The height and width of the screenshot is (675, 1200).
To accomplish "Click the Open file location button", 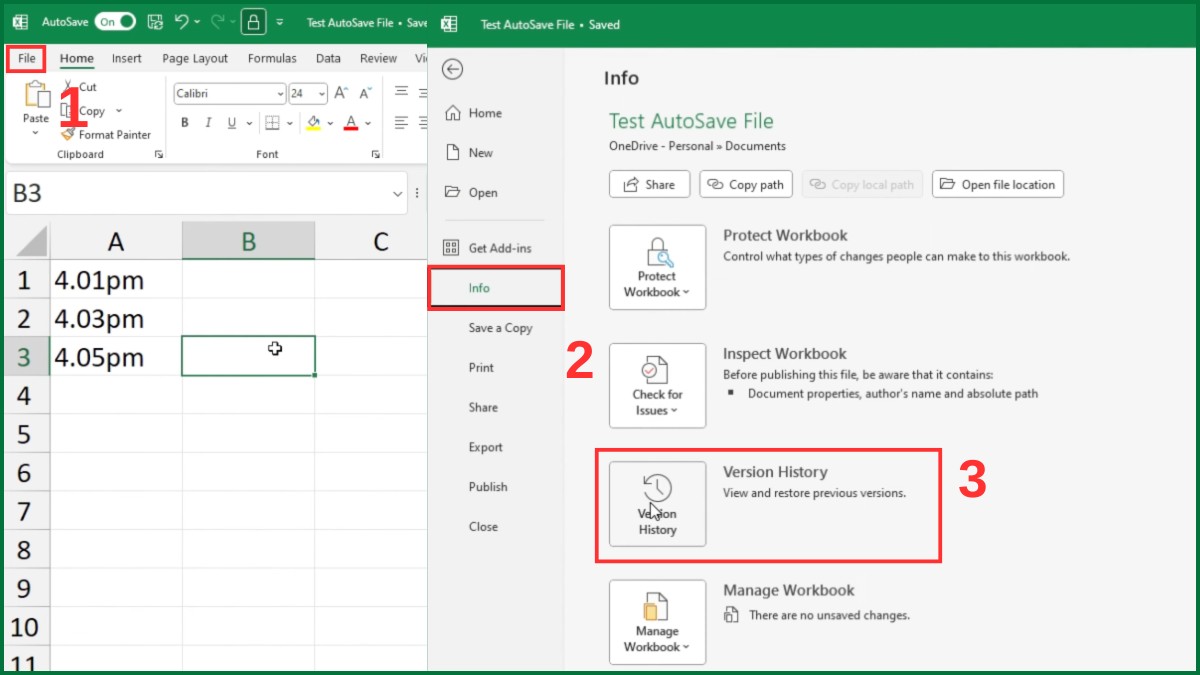I will click(x=997, y=184).
